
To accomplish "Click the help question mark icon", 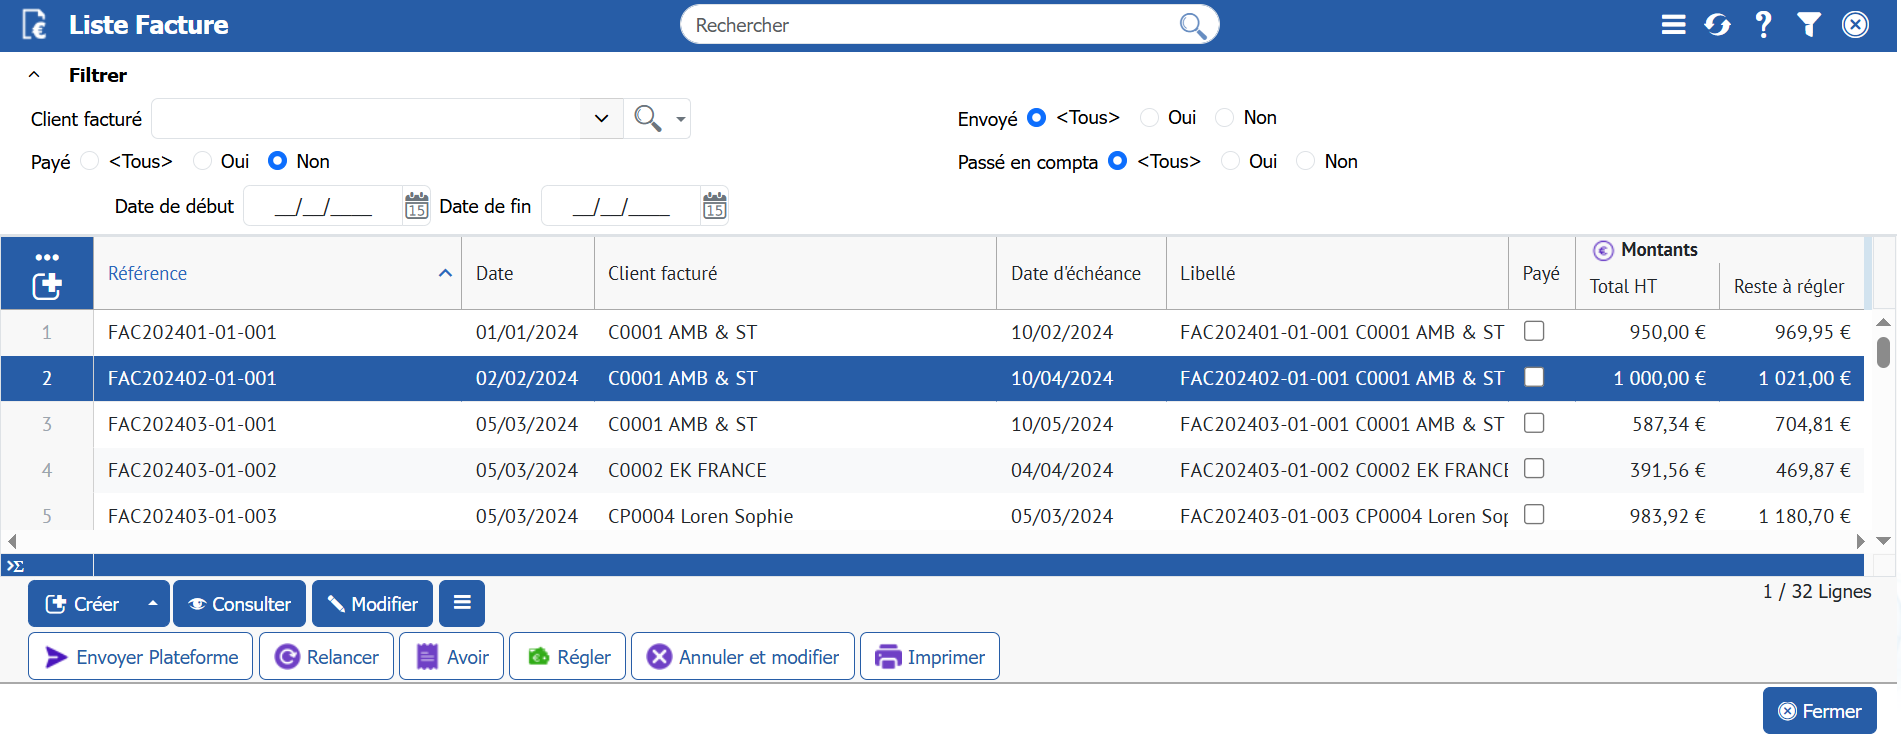I will (1763, 25).
